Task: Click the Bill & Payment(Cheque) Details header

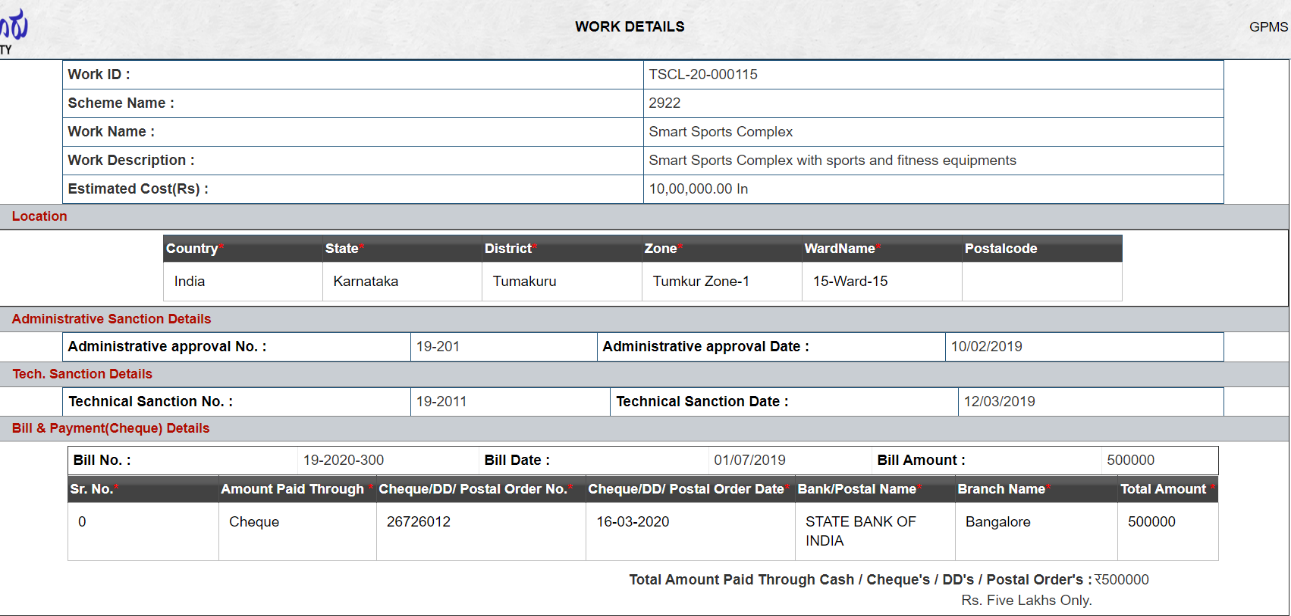Action: tap(110, 428)
